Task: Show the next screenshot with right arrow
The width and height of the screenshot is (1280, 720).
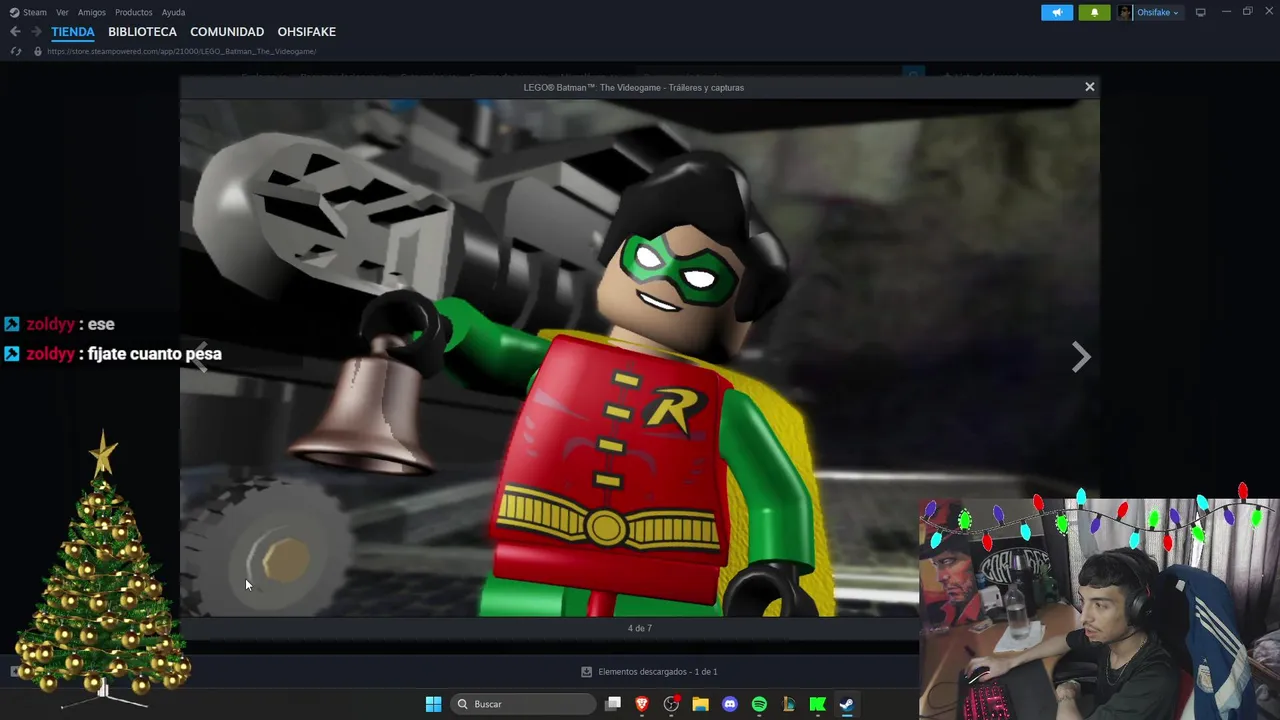Action: [1081, 357]
